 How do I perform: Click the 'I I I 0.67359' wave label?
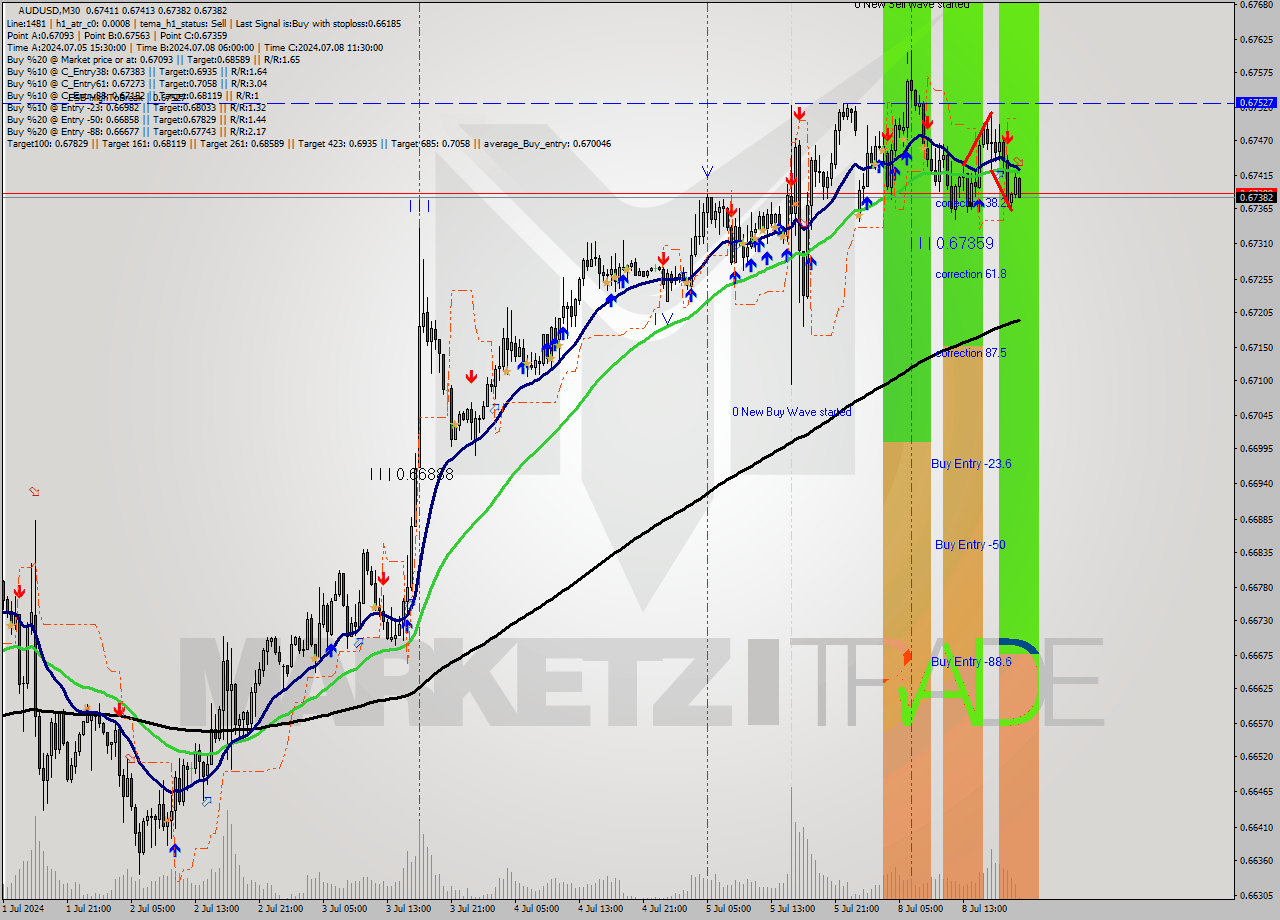[952, 243]
